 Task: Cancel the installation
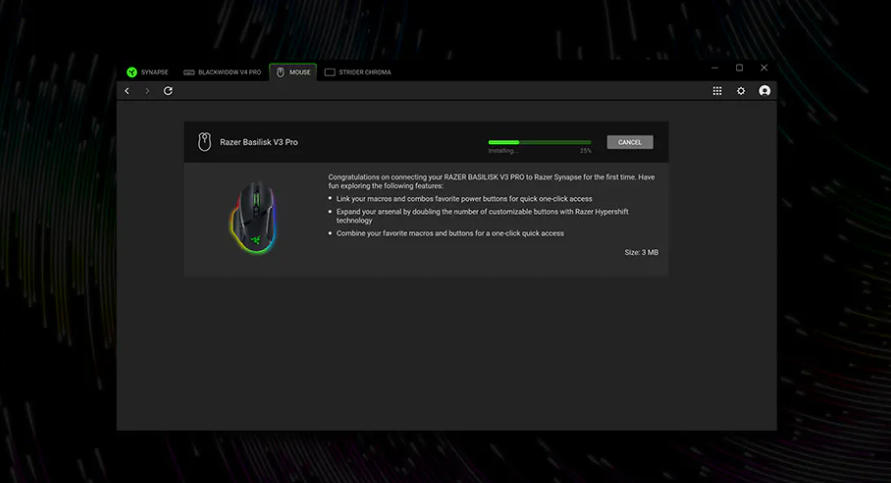[x=630, y=142]
